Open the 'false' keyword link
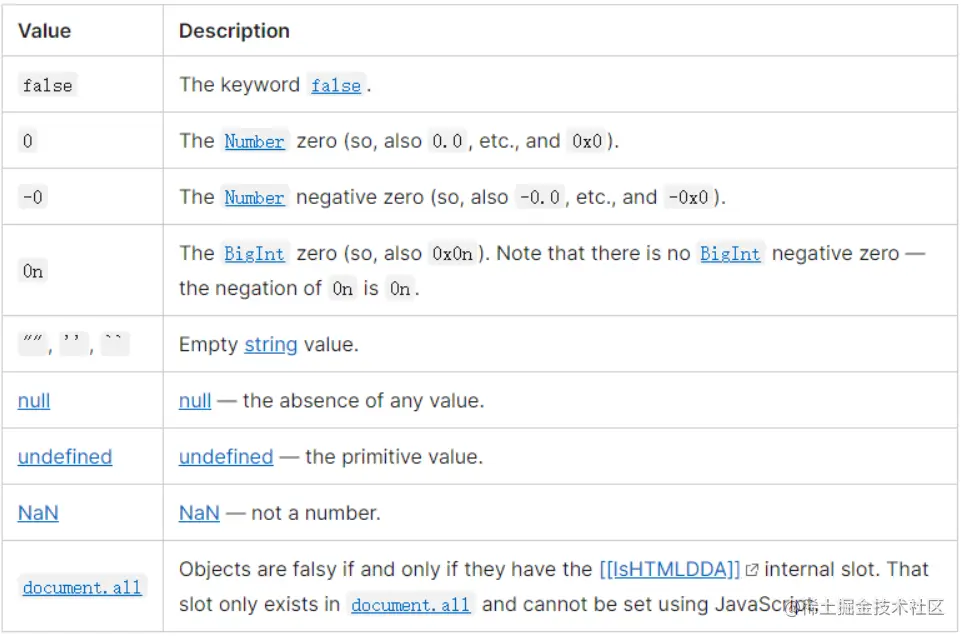This screenshot has height=637, width=964. 335,86
